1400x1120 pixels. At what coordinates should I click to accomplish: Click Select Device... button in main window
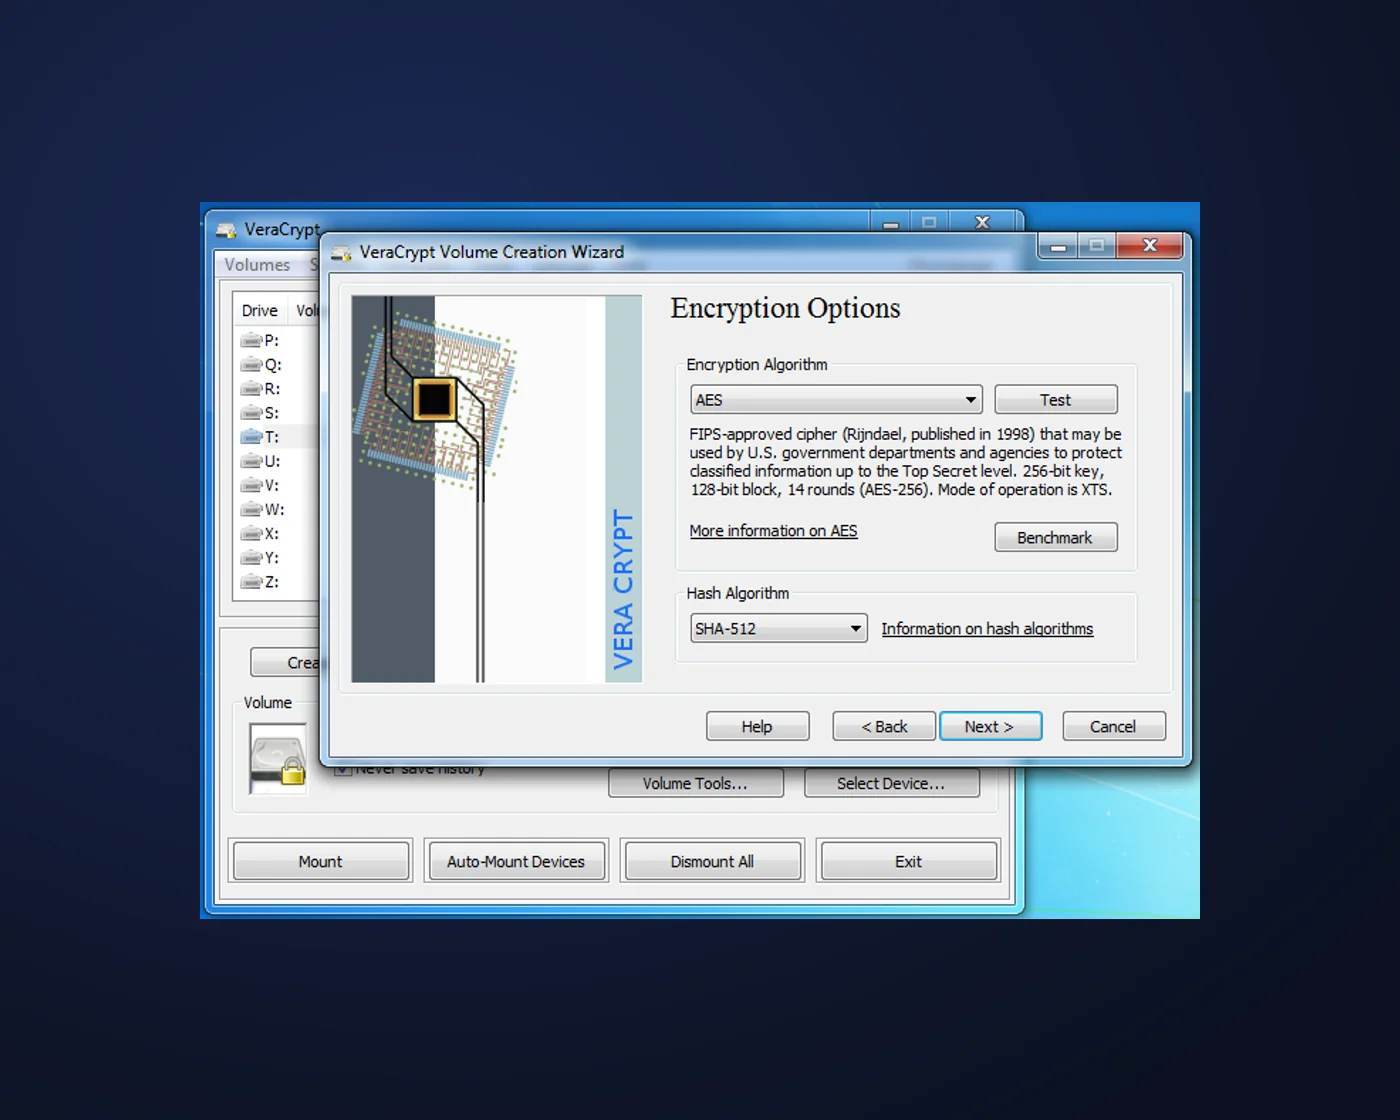point(891,784)
